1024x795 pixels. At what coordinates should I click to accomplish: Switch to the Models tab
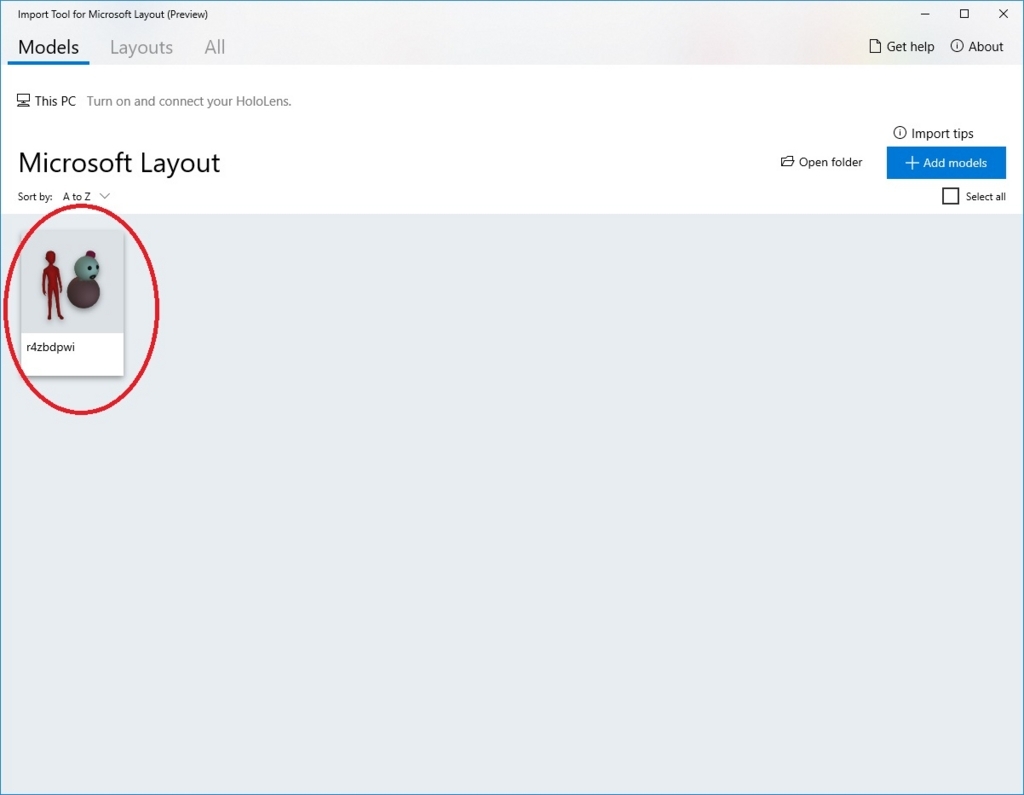click(48, 47)
